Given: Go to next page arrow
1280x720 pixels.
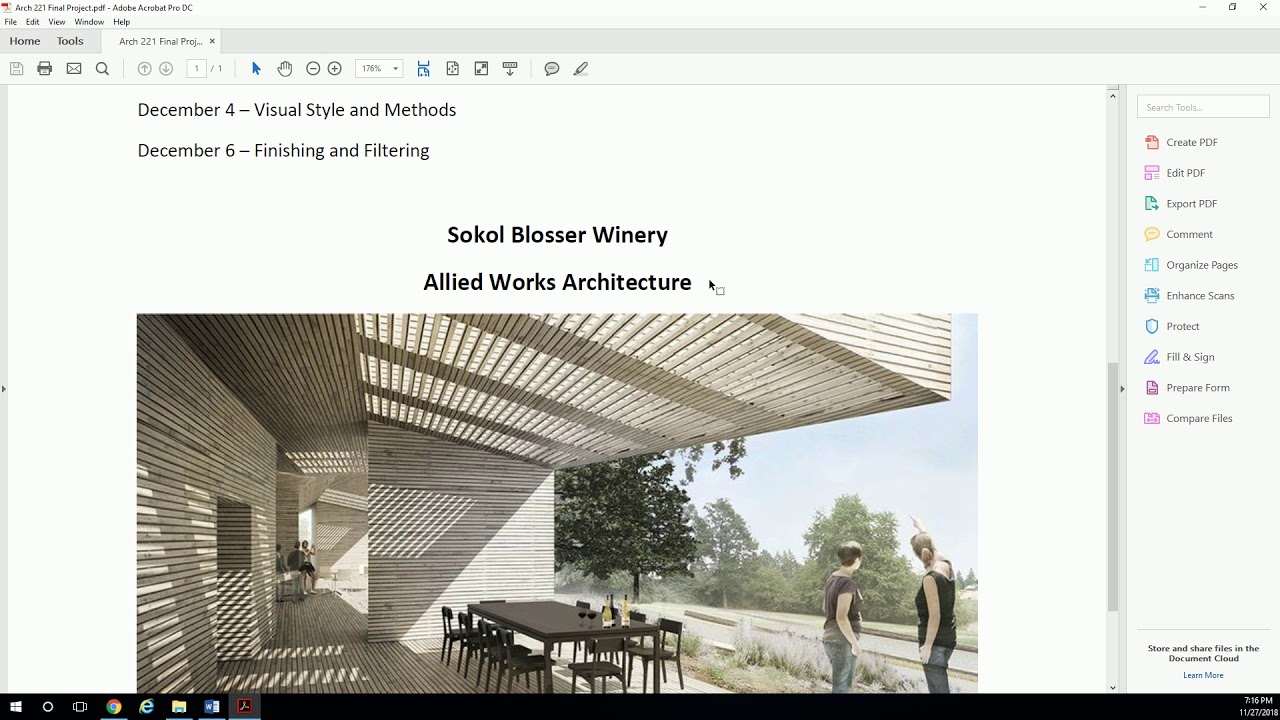Looking at the screenshot, I should (166, 69).
